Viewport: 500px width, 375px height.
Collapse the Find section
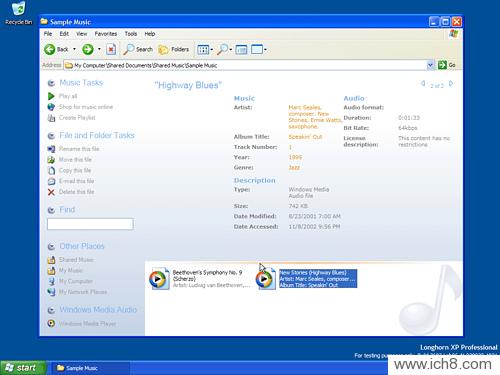pyautogui.click(x=51, y=210)
